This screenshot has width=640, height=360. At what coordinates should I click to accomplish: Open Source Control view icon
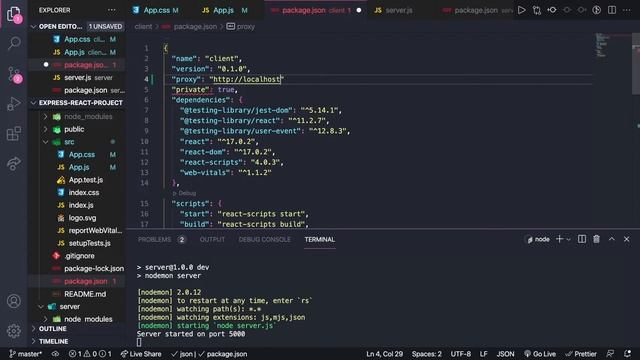(x=14, y=75)
